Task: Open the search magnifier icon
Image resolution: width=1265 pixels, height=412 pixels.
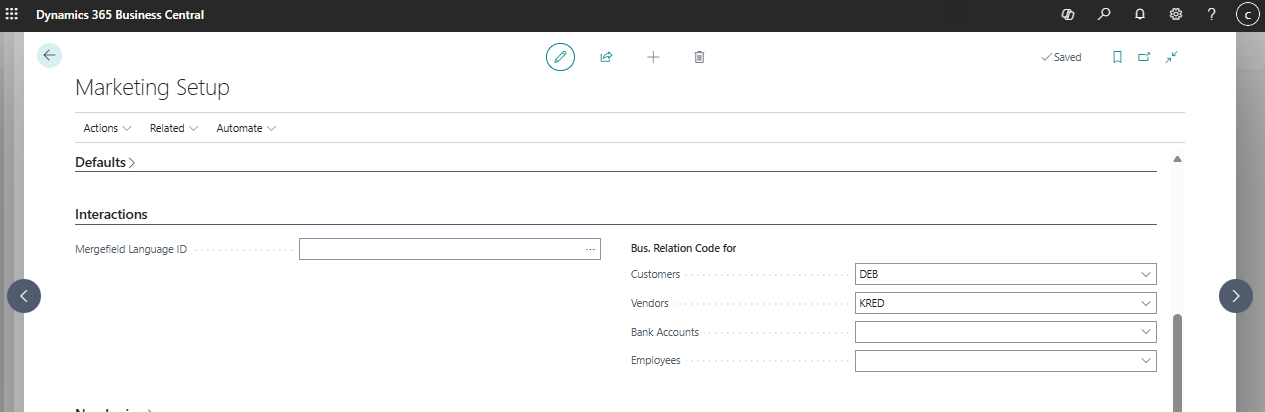Action: point(1103,15)
